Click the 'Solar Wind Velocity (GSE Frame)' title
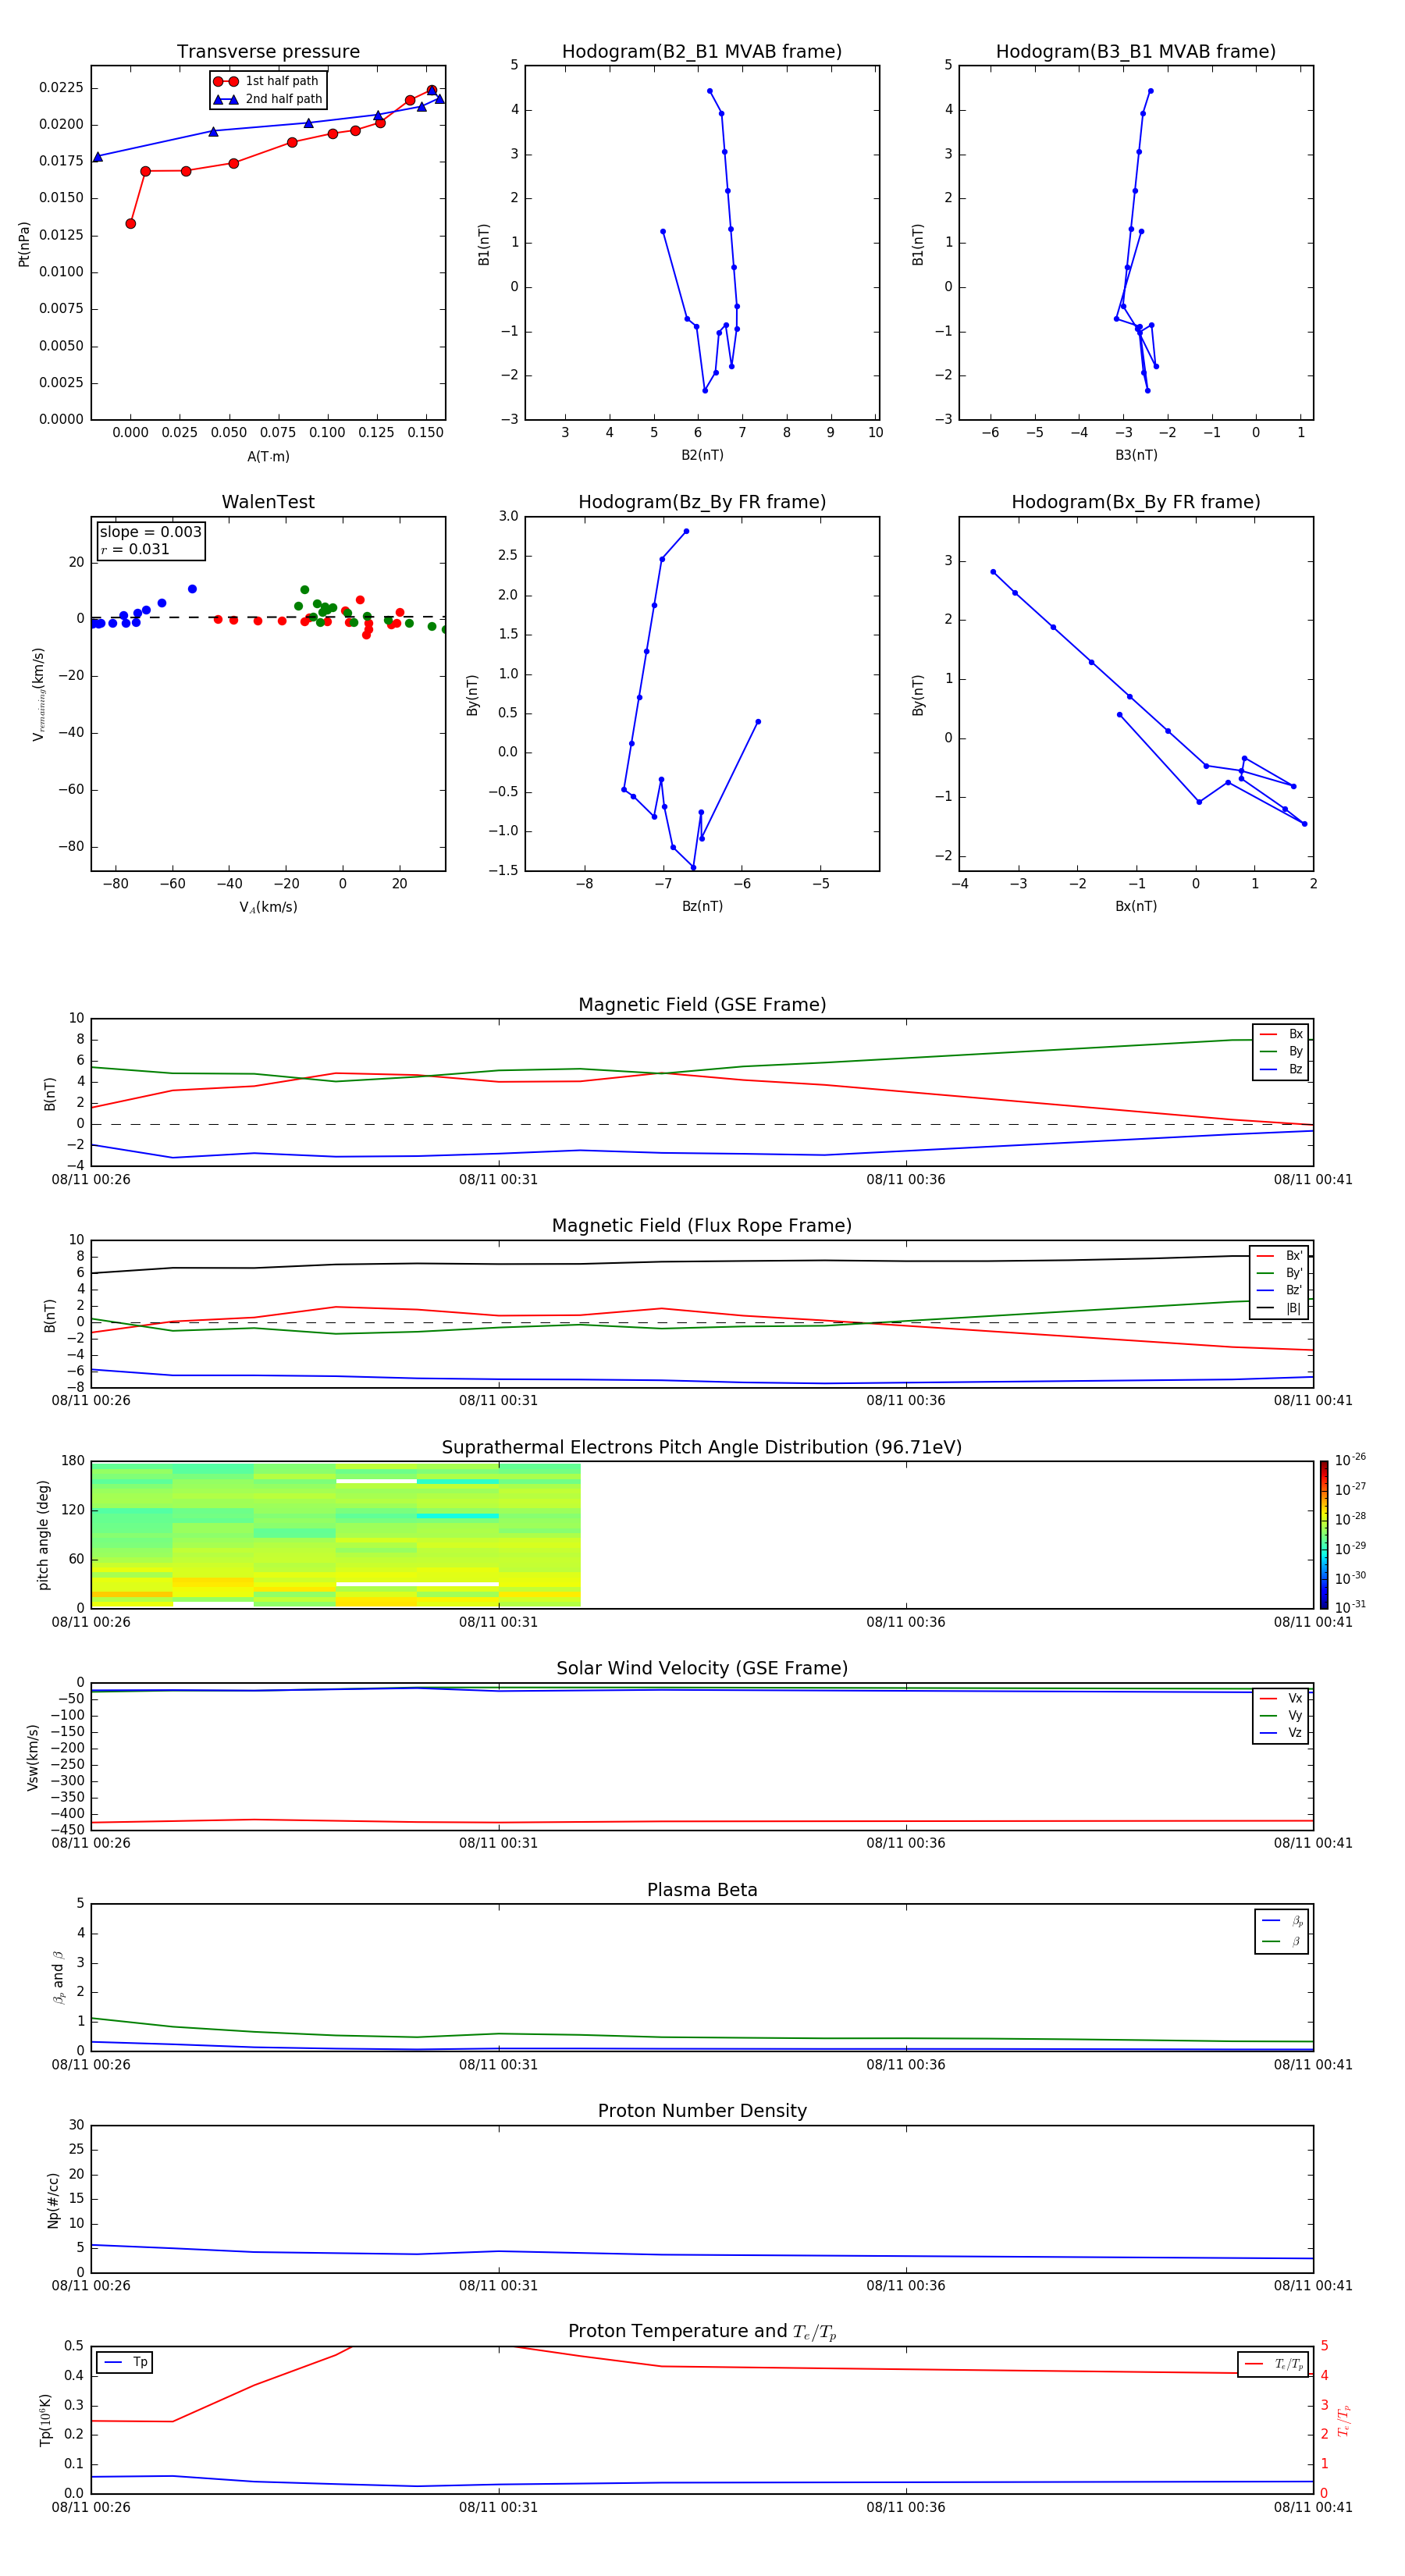This screenshot has height=2576, width=1405. coord(702,1668)
